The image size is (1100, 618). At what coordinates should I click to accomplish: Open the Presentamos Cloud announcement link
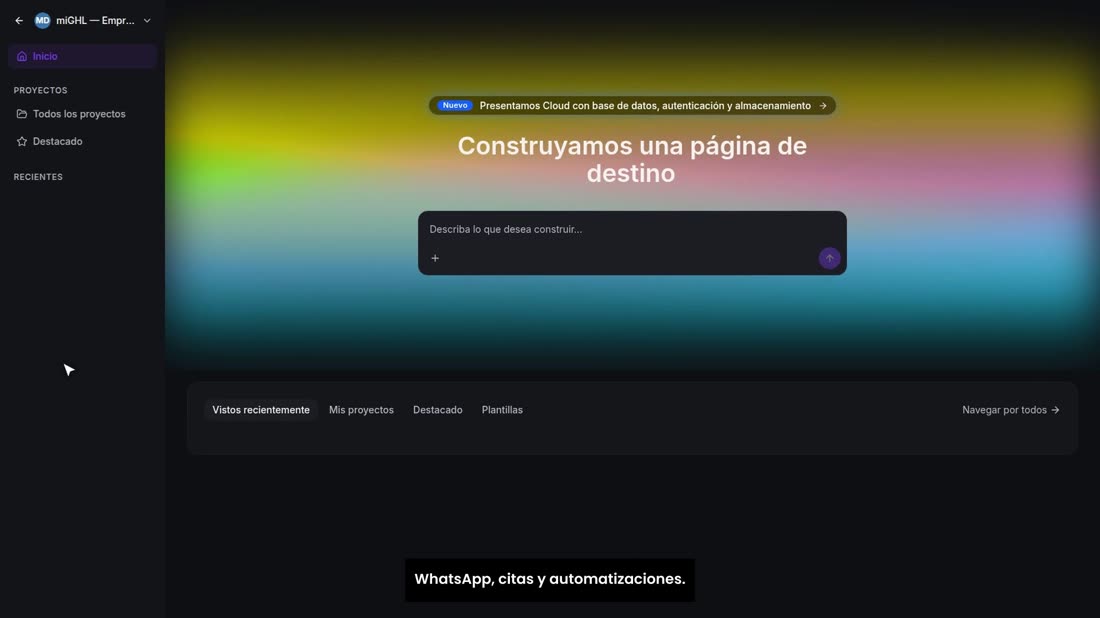tap(632, 106)
